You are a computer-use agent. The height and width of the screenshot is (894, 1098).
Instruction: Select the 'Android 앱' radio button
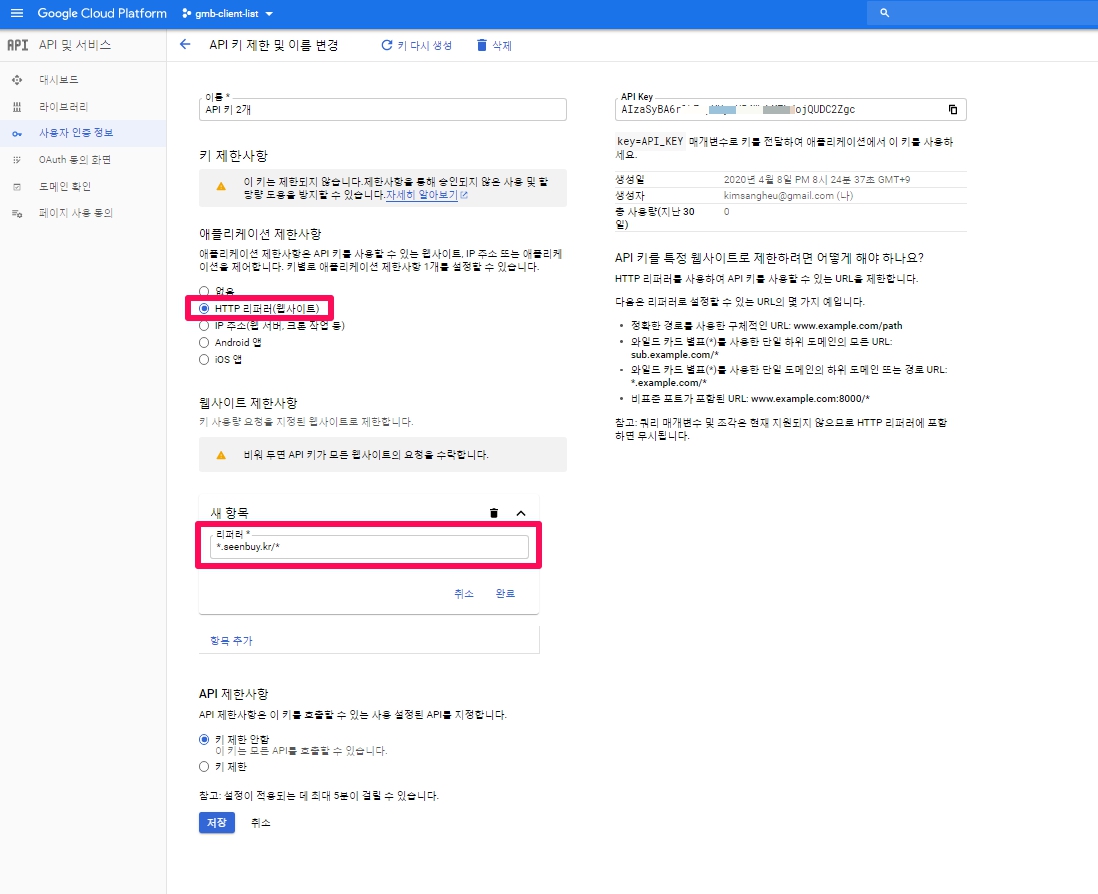(204, 342)
